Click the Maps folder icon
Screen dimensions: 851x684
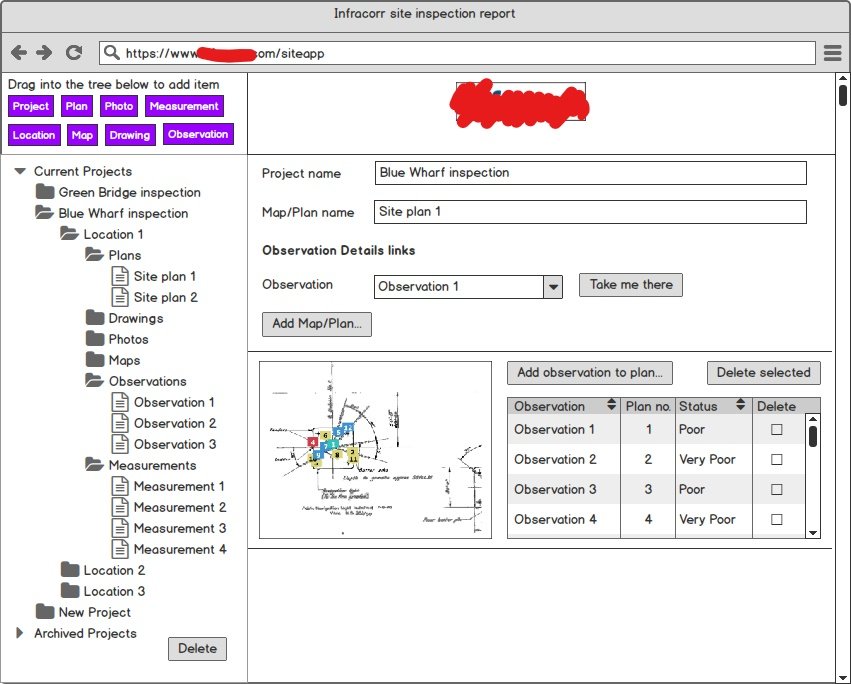(x=95, y=359)
